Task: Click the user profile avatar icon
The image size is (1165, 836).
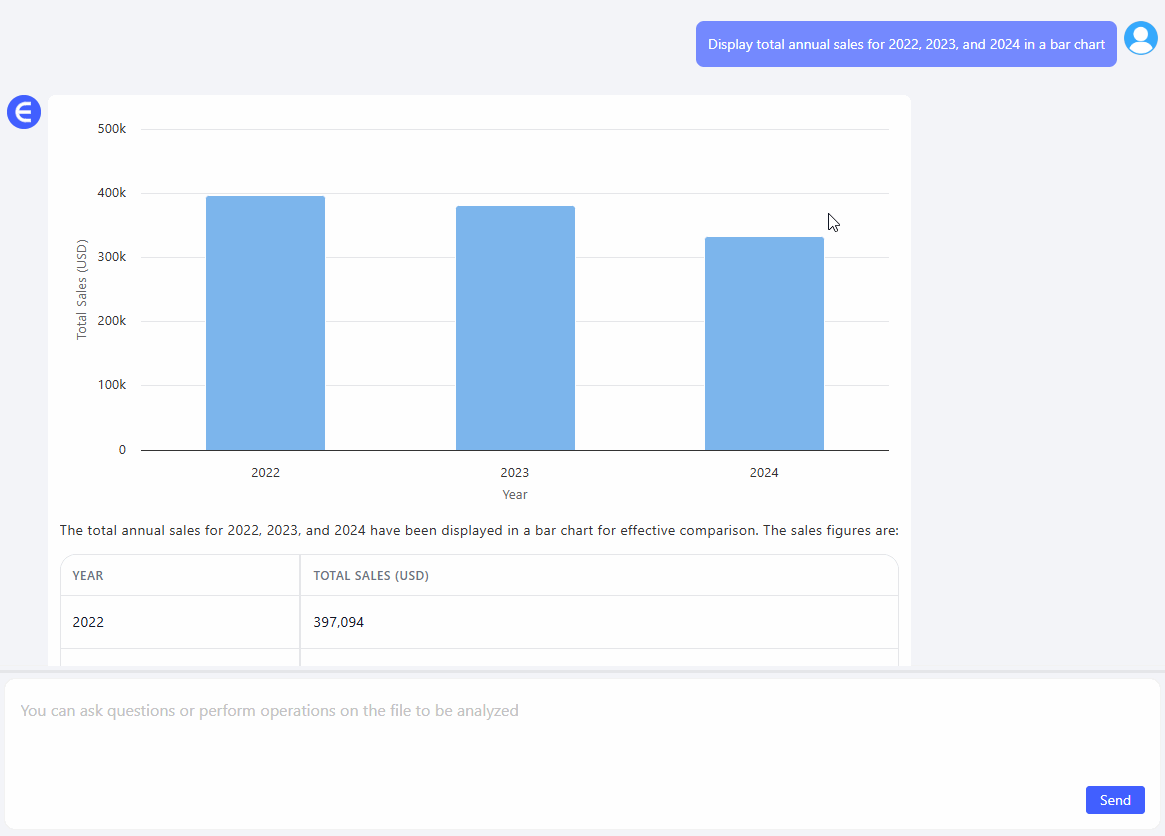Action: (x=1140, y=38)
